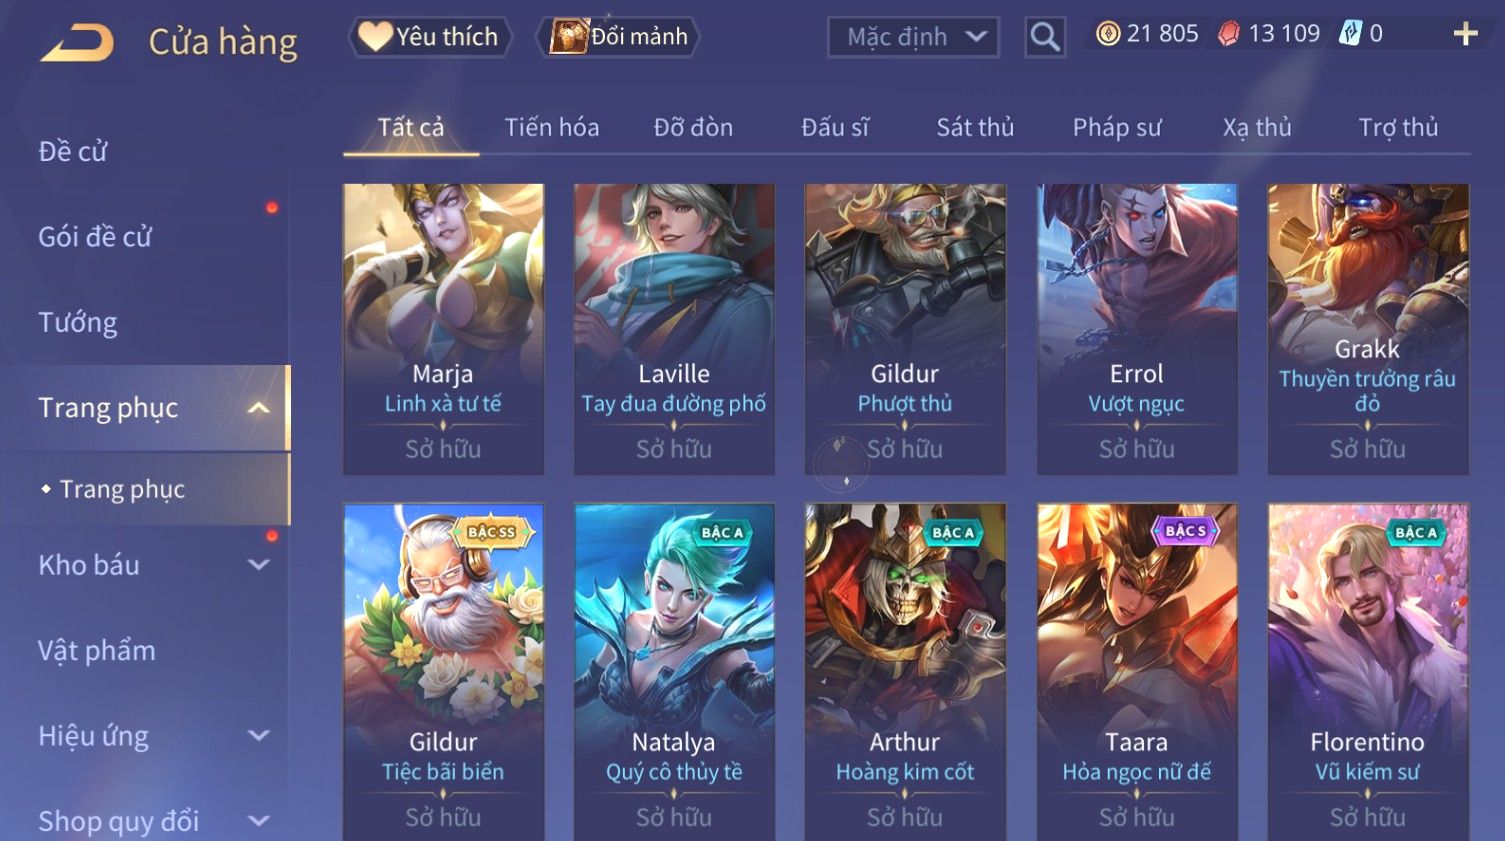Screen dimensions: 1505x841
Task: Open the Mặc định sort dropdown
Action: 913,37
